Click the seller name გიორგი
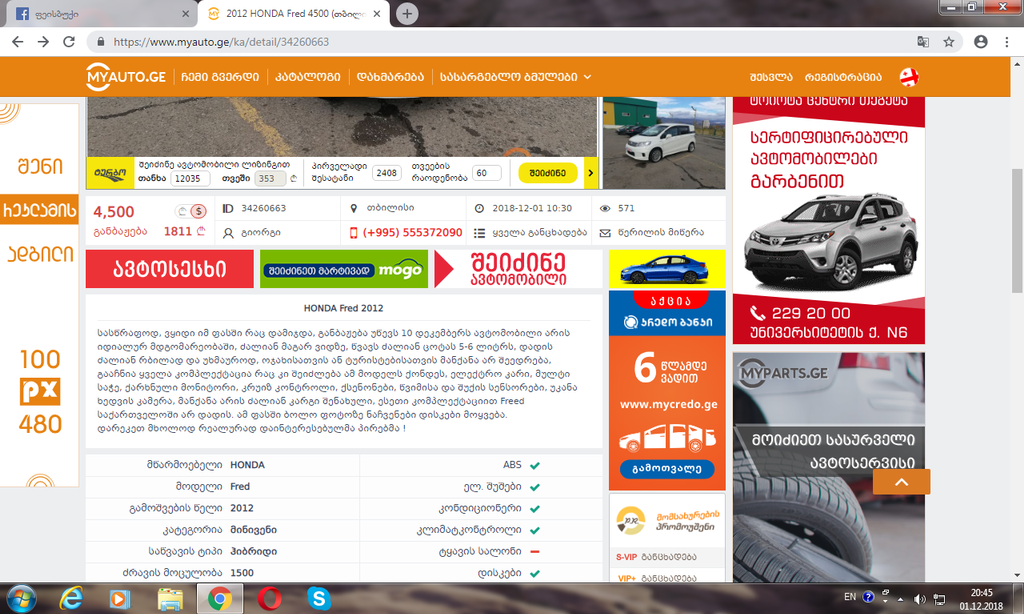Screen dimensions: 1024x614 coord(261,233)
